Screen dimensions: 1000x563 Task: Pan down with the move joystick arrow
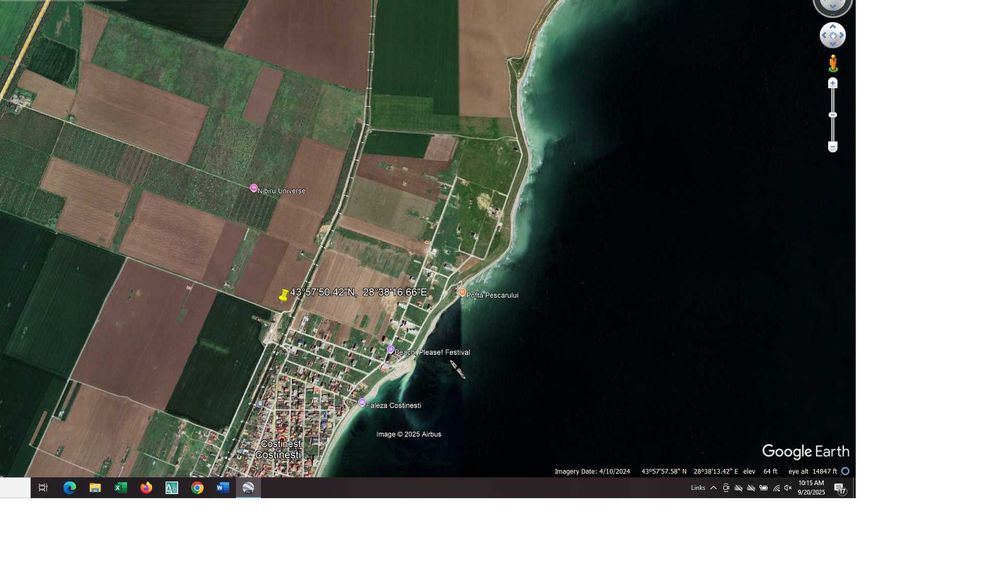click(832, 44)
